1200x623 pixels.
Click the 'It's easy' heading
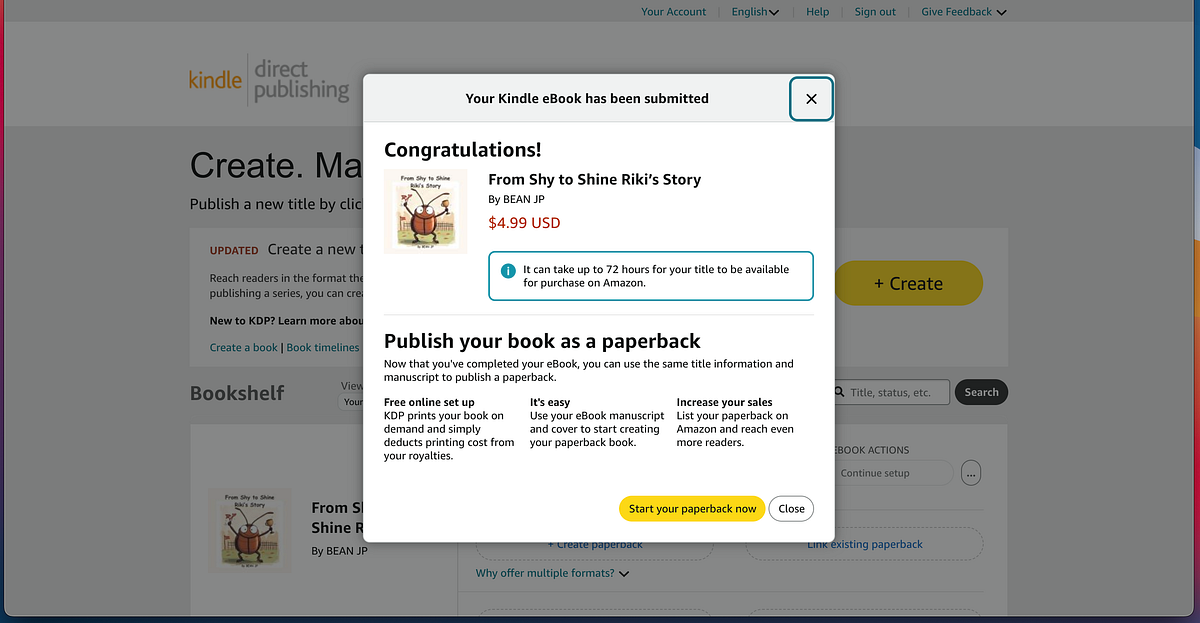pos(549,402)
